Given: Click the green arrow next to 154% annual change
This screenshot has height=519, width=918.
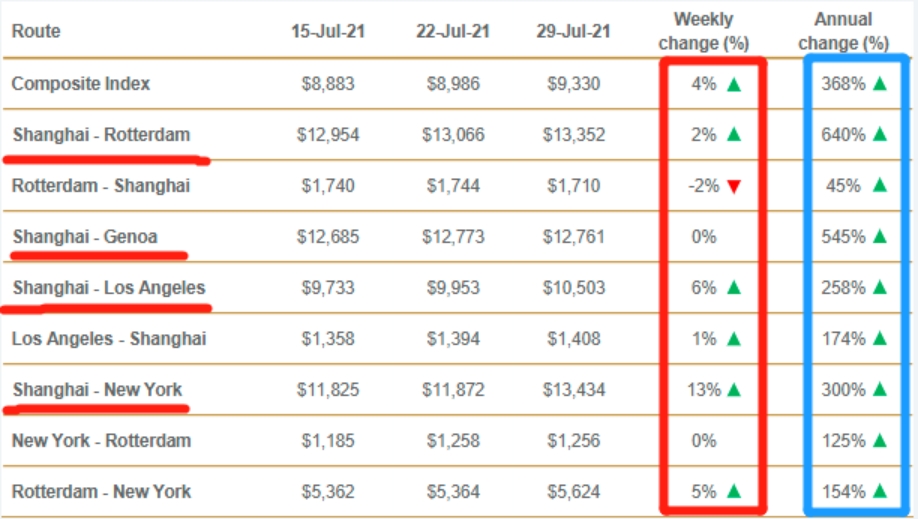Looking at the screenshot, I should click(x=880, y=491).
